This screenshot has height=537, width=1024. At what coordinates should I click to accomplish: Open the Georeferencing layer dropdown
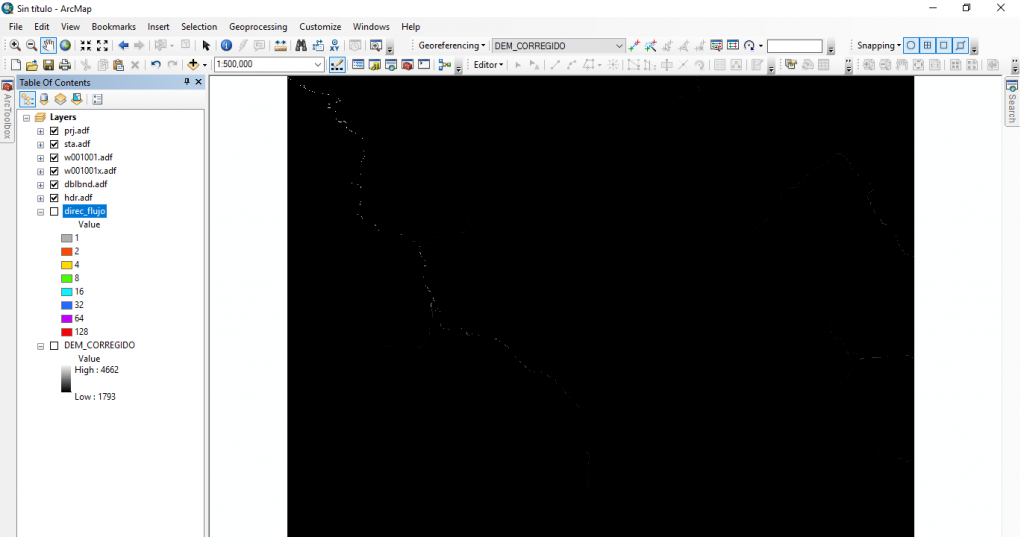619,46
